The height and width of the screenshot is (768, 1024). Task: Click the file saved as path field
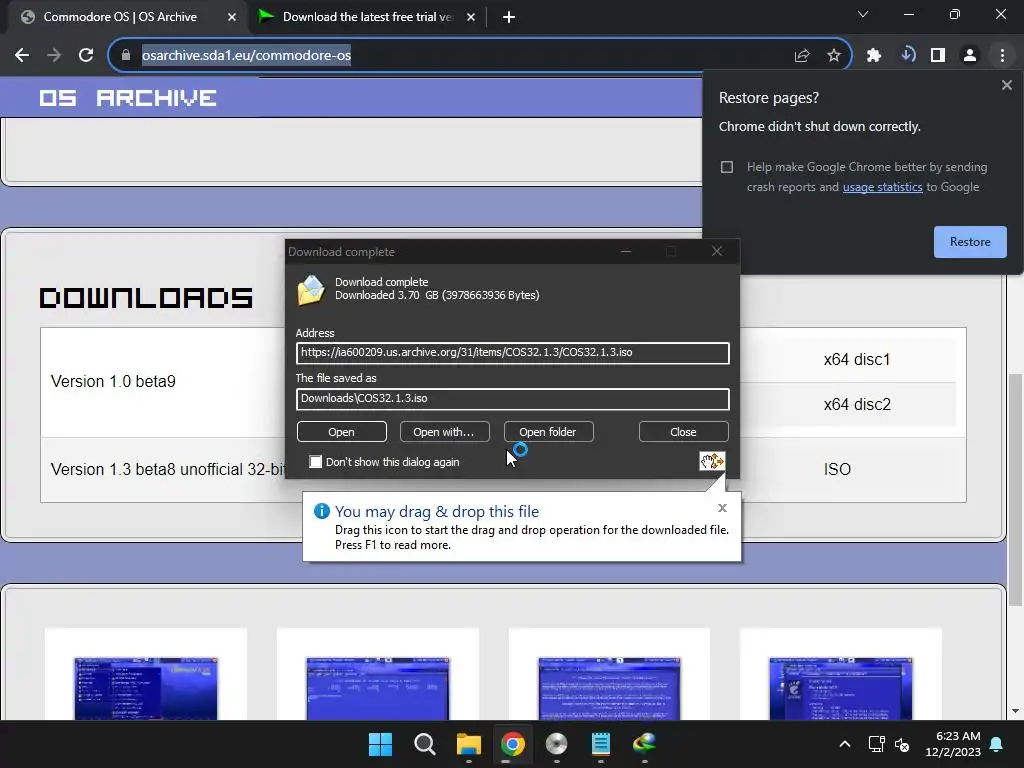pos(513,399)
